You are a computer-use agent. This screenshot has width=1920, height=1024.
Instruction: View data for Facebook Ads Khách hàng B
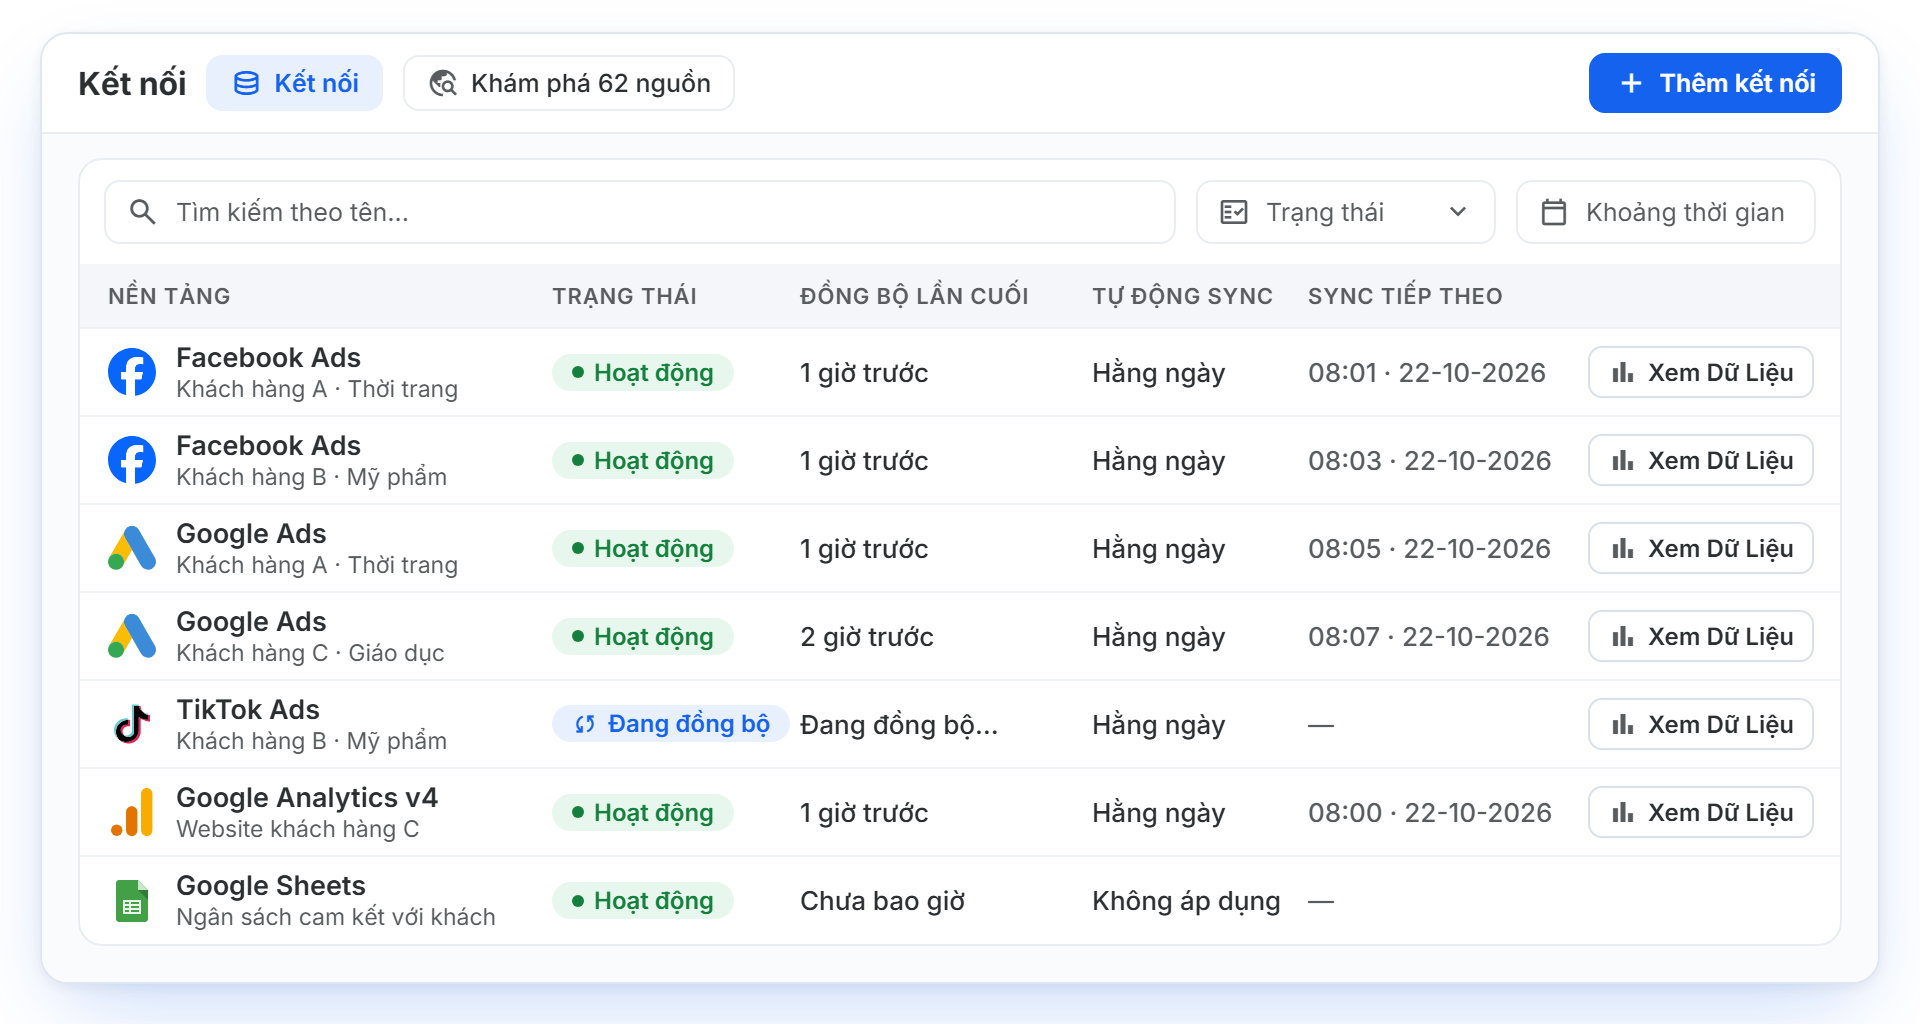click(x=1701, y=460)
